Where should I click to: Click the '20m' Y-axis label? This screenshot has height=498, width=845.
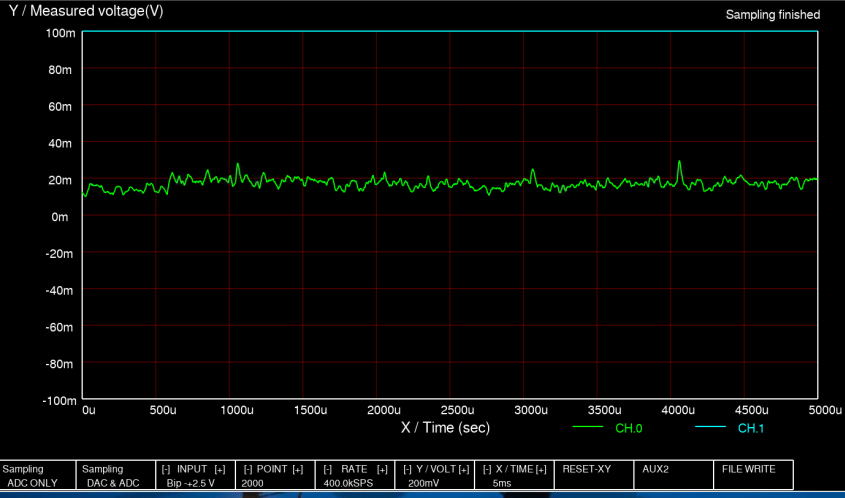(60, 181)
